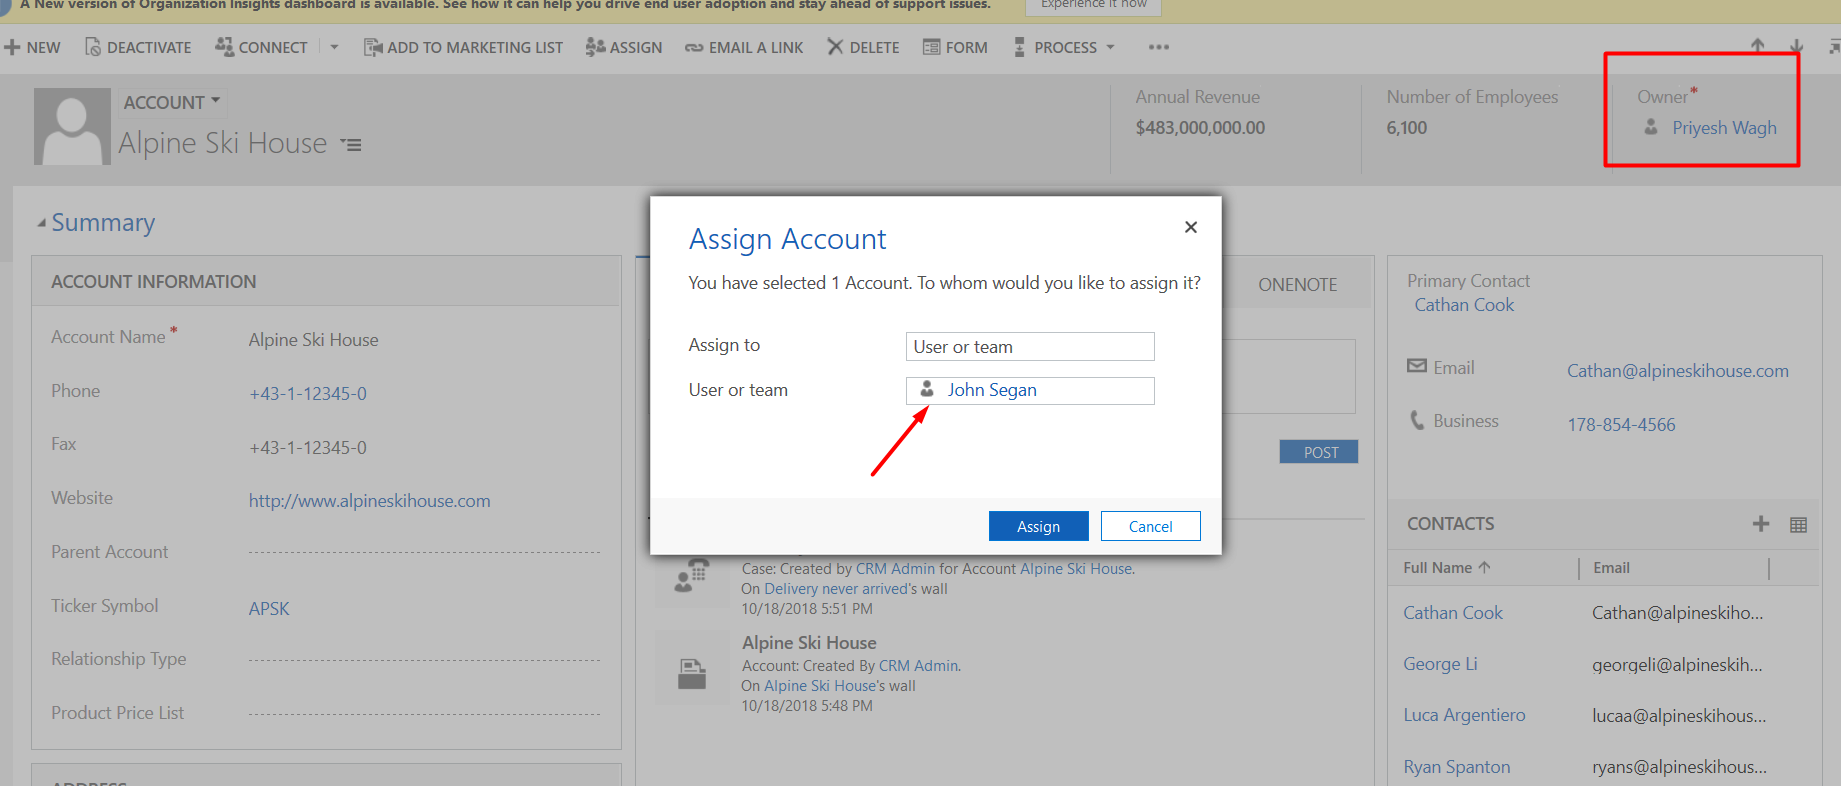Image resolution: width=1841 pixels, height=786 pixels.
Task: Switch to the OneNote tab
Action: (1297, 285)
